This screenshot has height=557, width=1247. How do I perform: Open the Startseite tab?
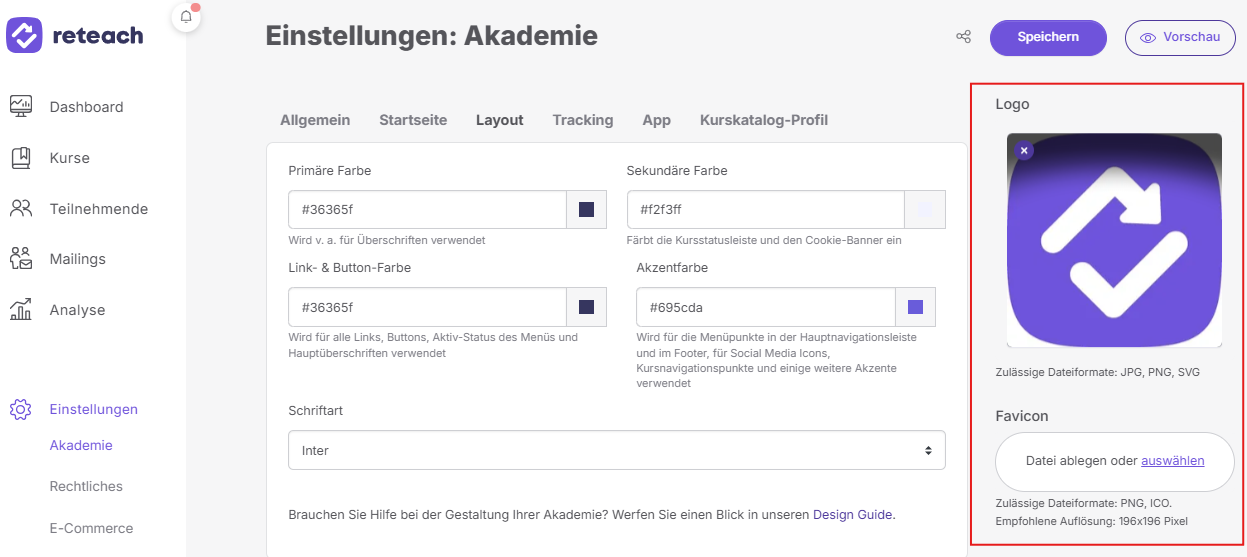pos(413,120)
